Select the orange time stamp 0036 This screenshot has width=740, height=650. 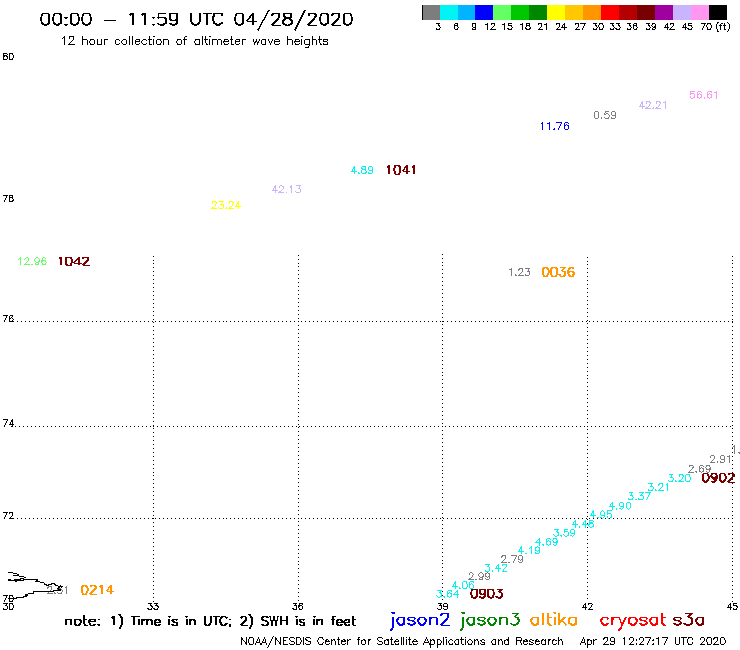pos(558,272)
